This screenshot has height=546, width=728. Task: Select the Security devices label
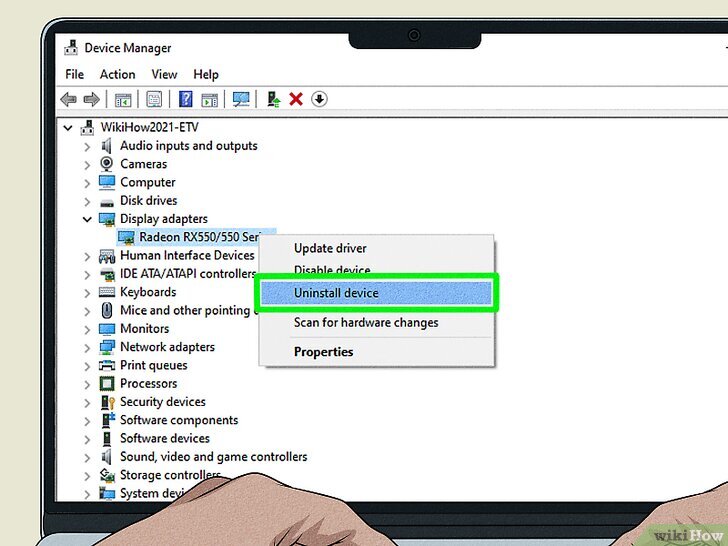(x=162, y=402)
